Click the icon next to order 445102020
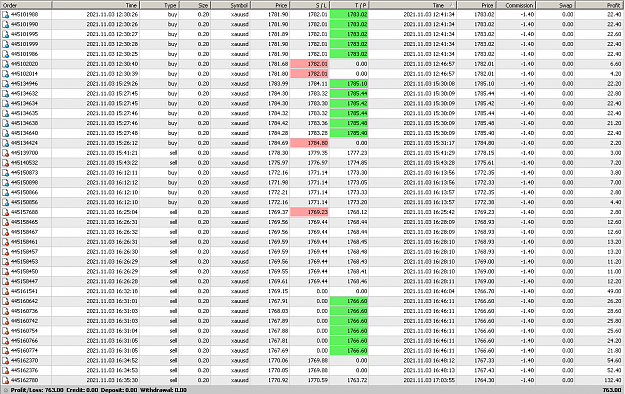The image size is (625, 394). [x=5, y=64]
